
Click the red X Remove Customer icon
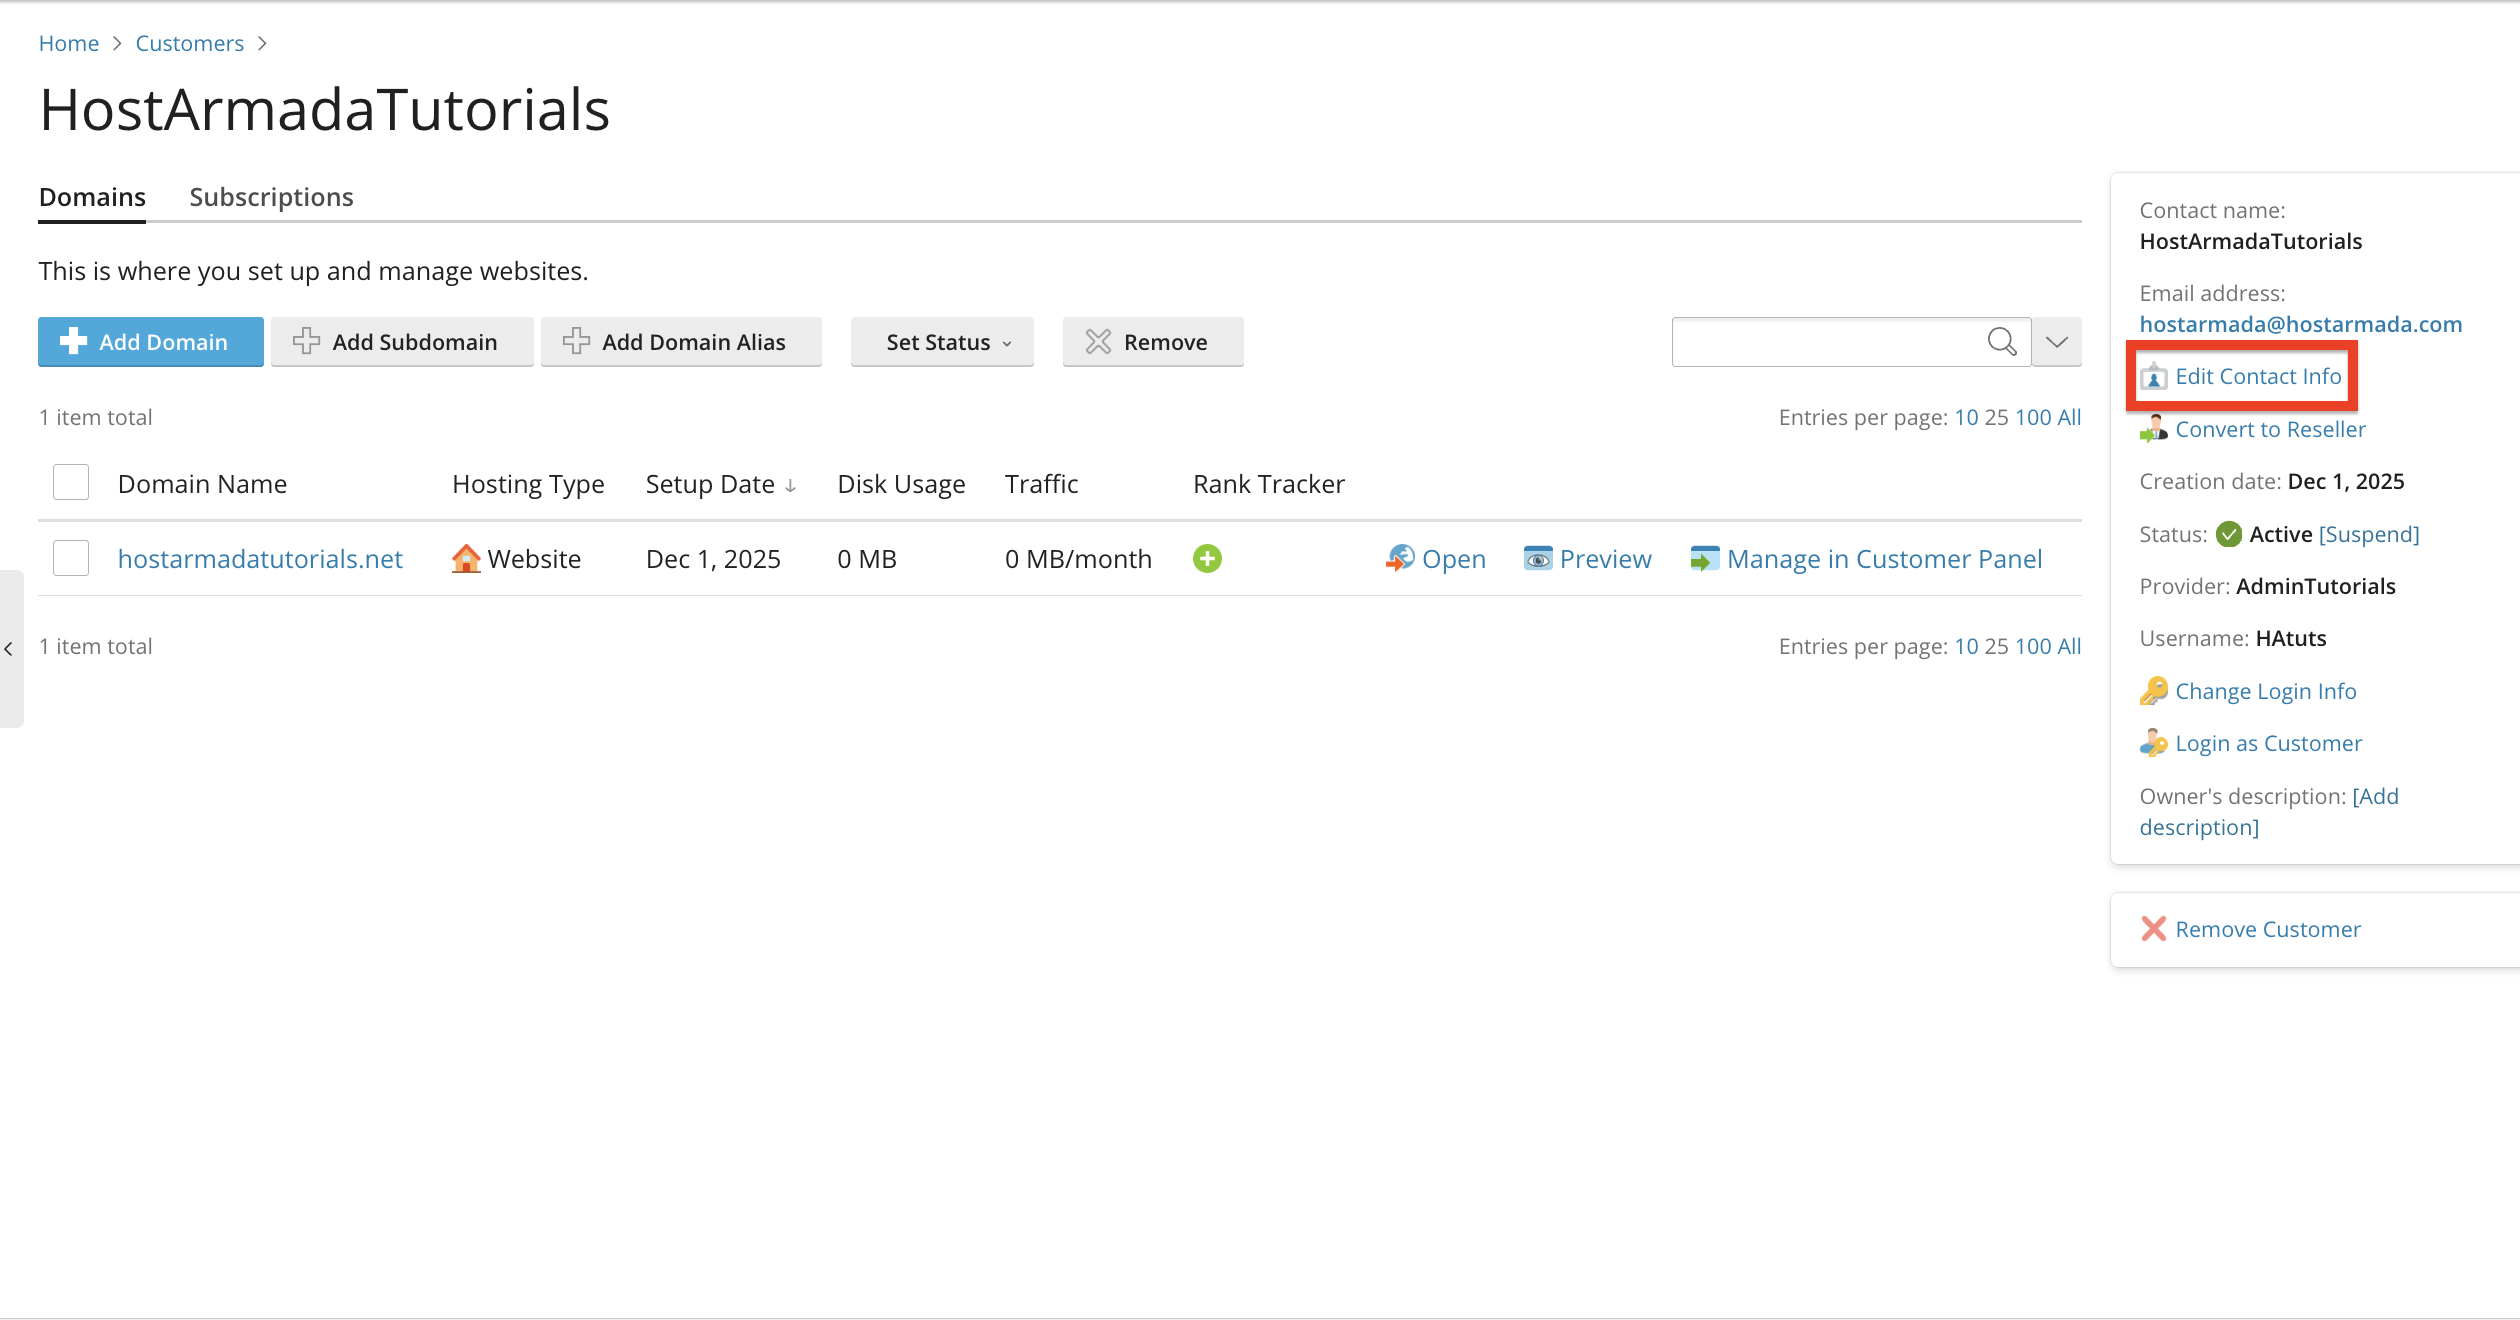pyautogui.click(x=2154, y=929)
